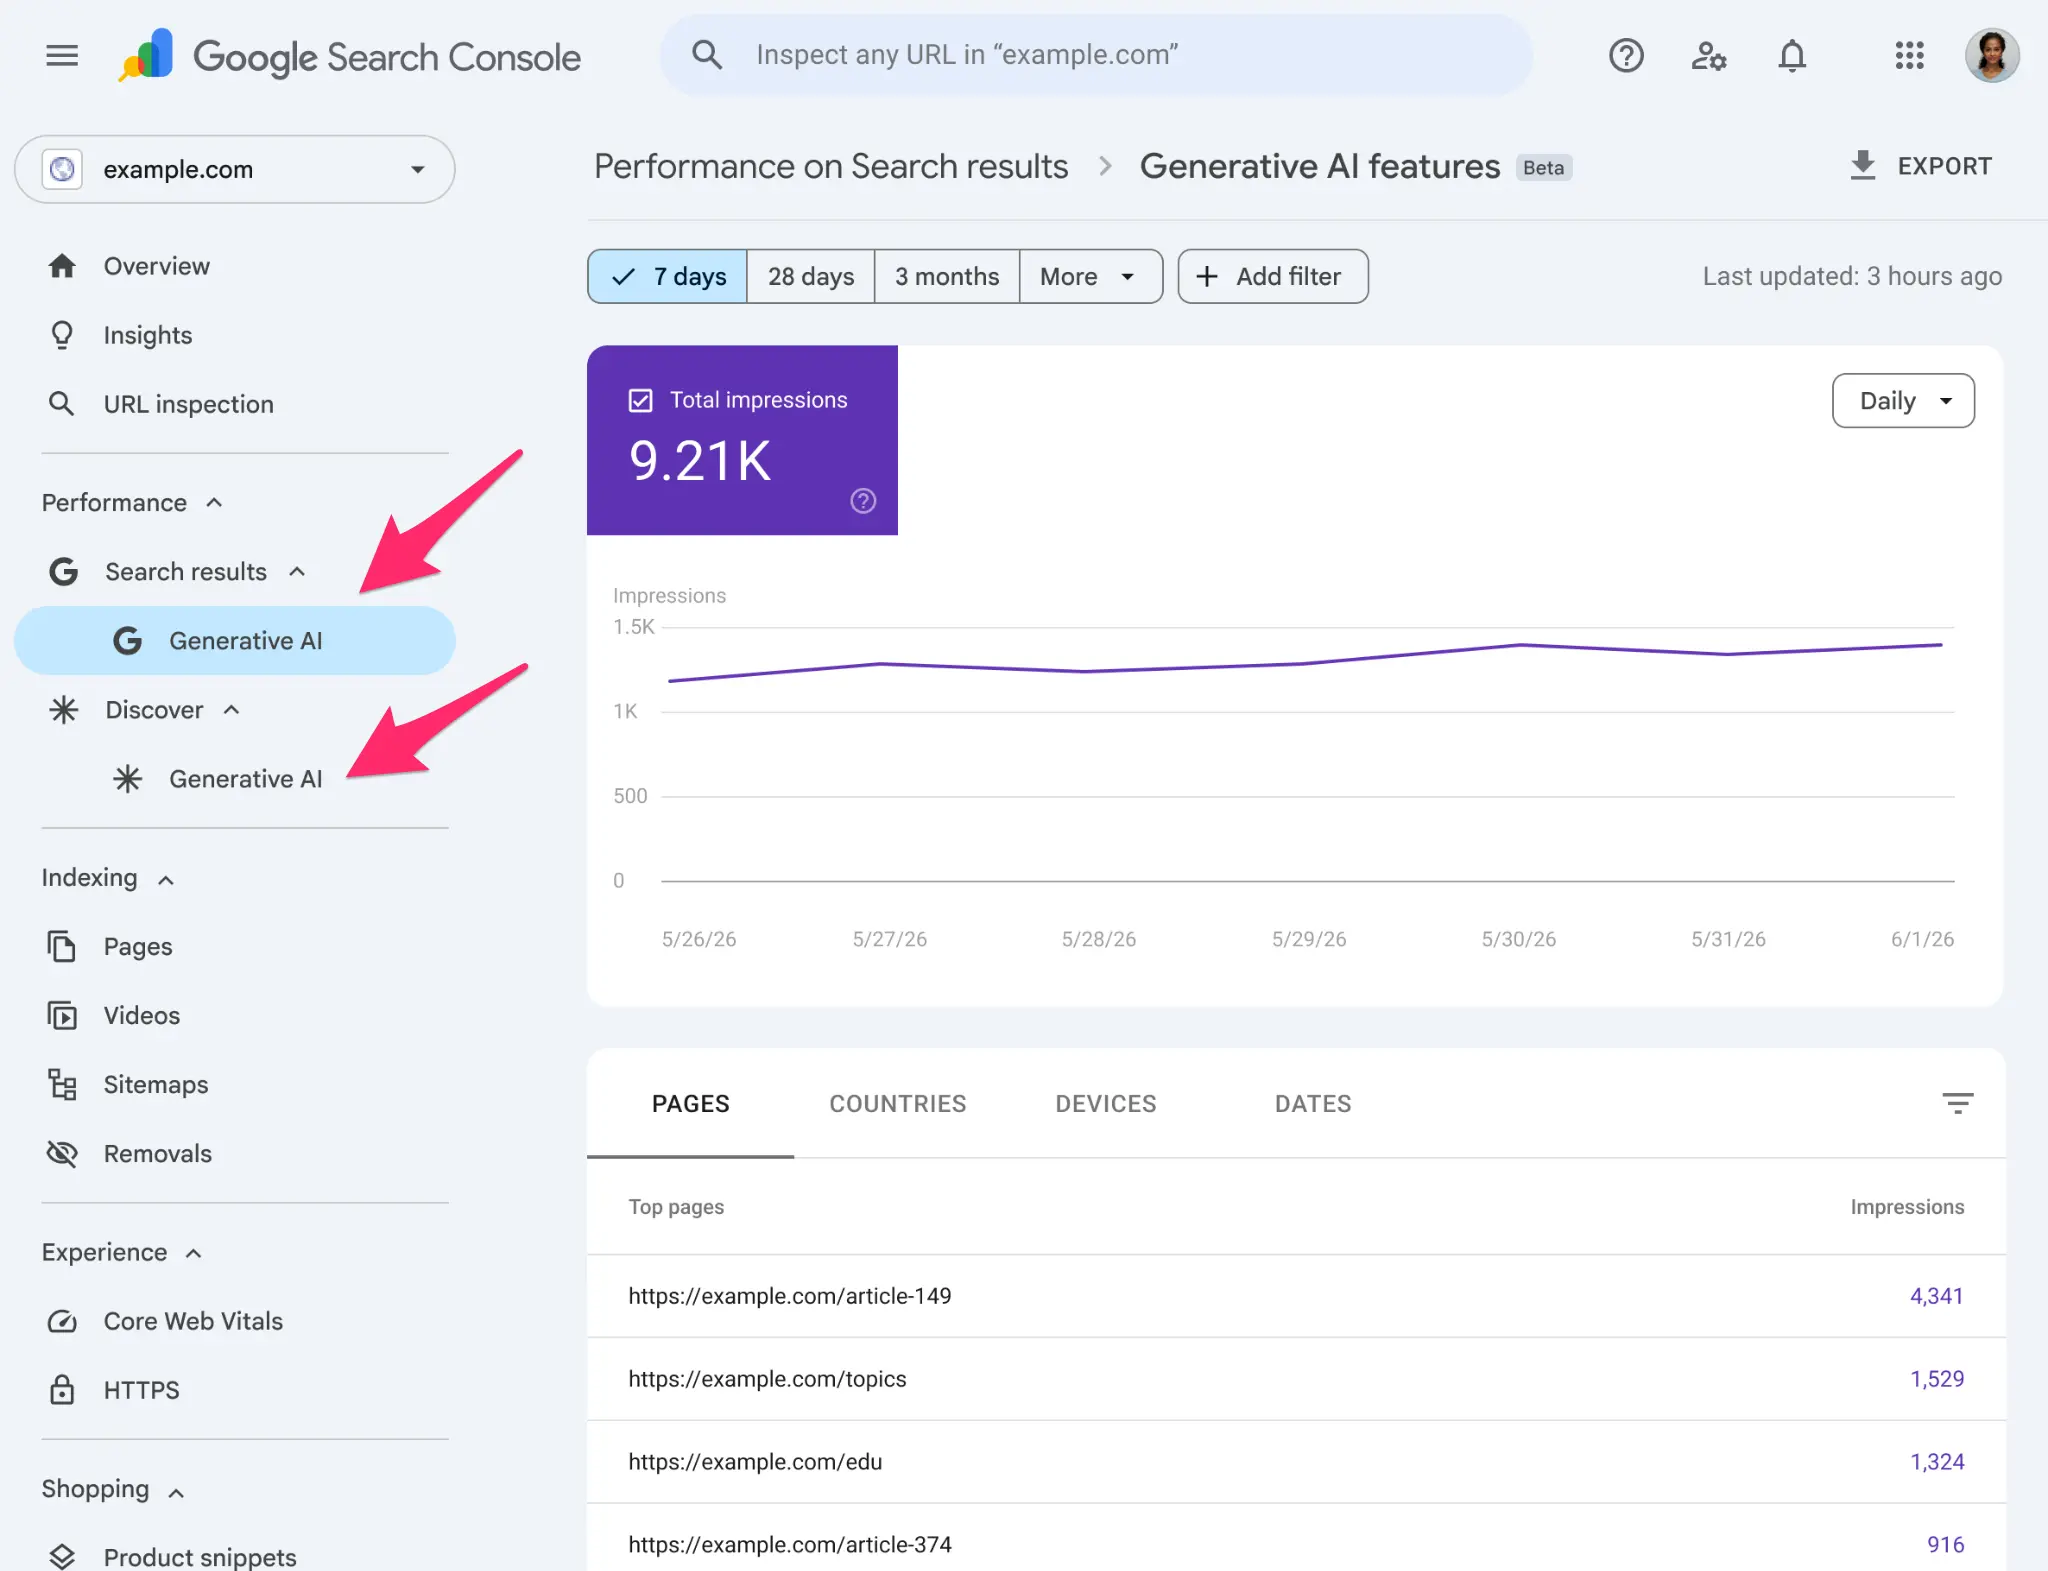This screenshot has width=2048, height=1571.
Task: Open the article-374 page row
Action: [x=1296, y=1538]
